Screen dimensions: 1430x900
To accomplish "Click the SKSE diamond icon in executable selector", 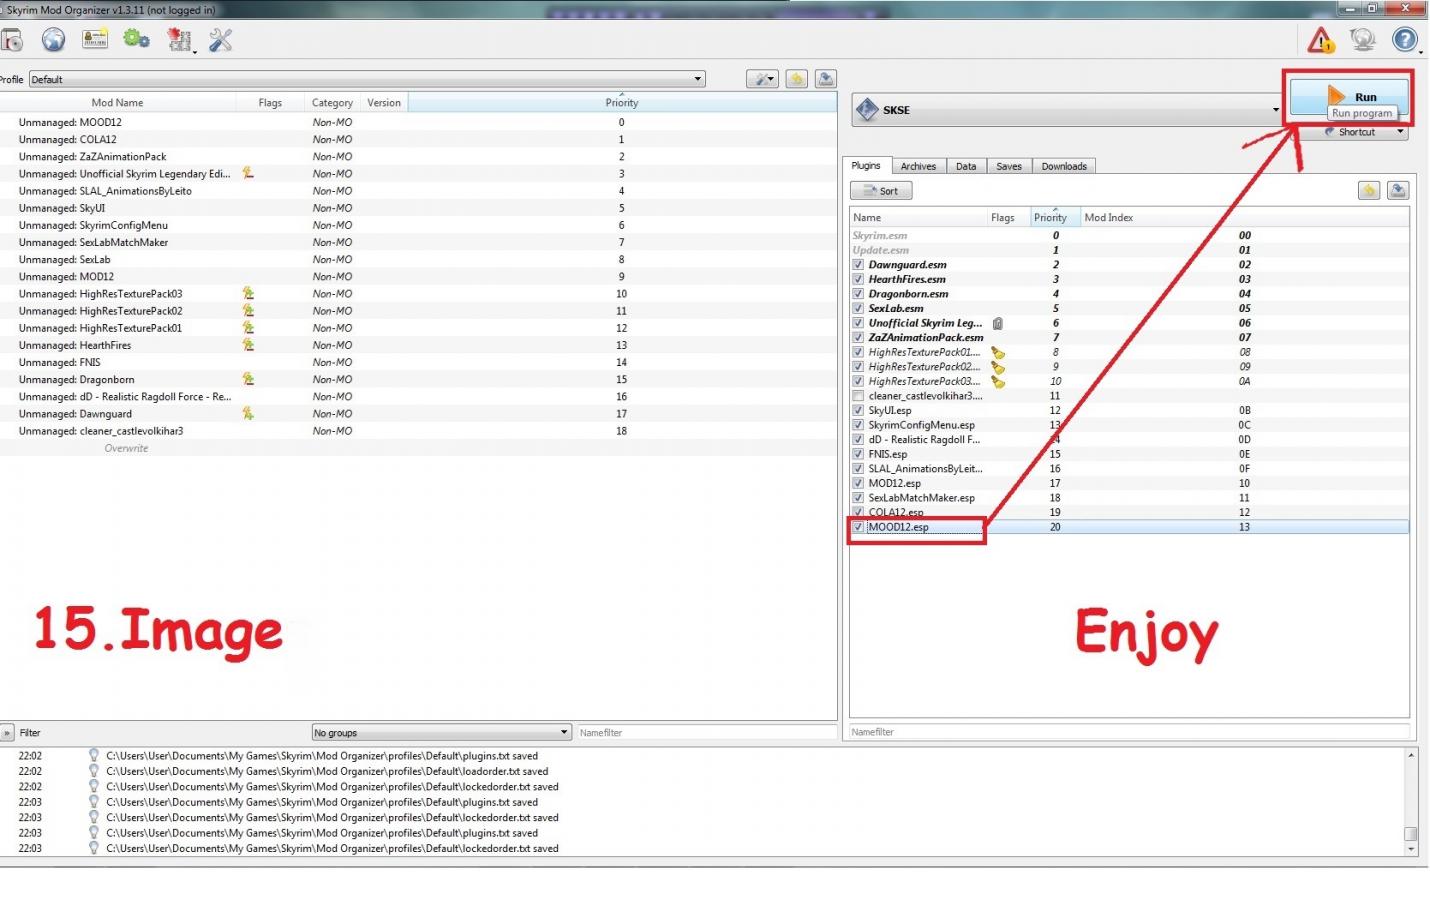I will pyautogui.click(x=867, y=110).
